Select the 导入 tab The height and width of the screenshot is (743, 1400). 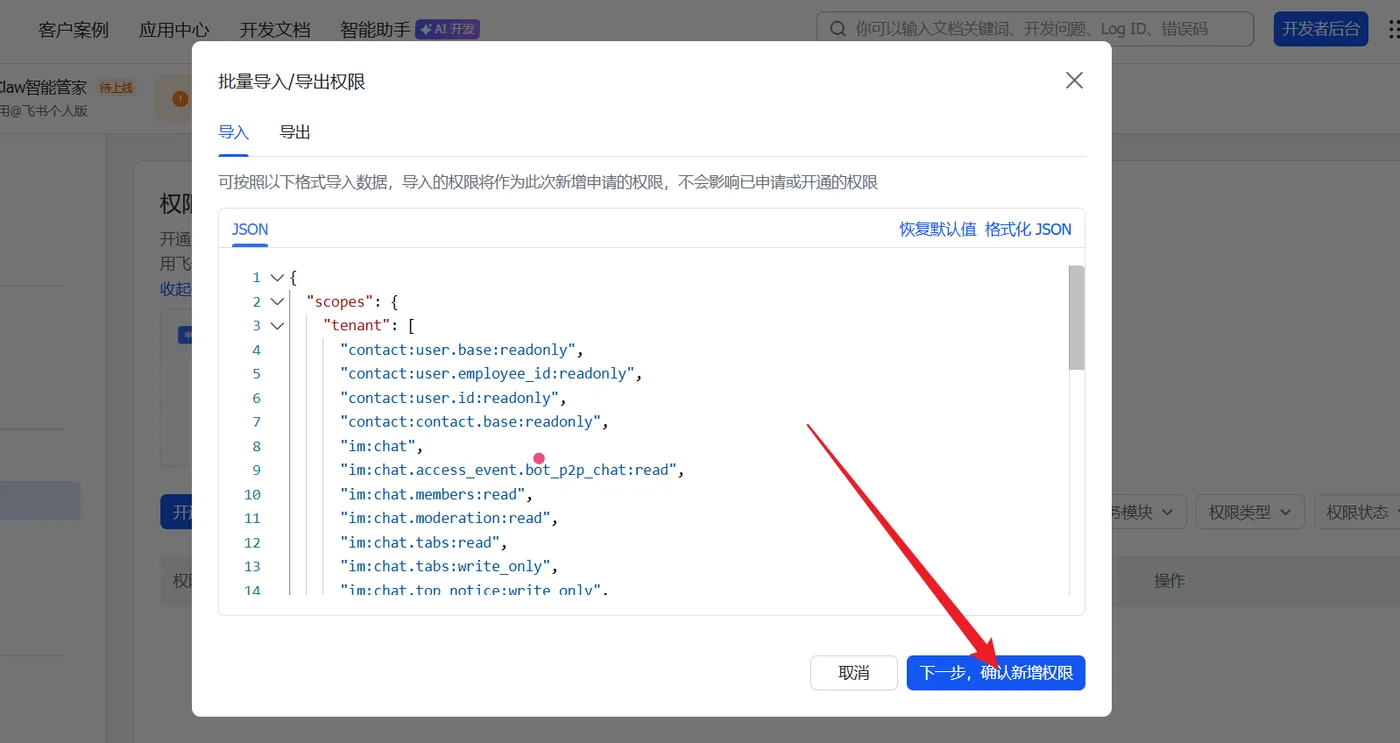[233, 132]
